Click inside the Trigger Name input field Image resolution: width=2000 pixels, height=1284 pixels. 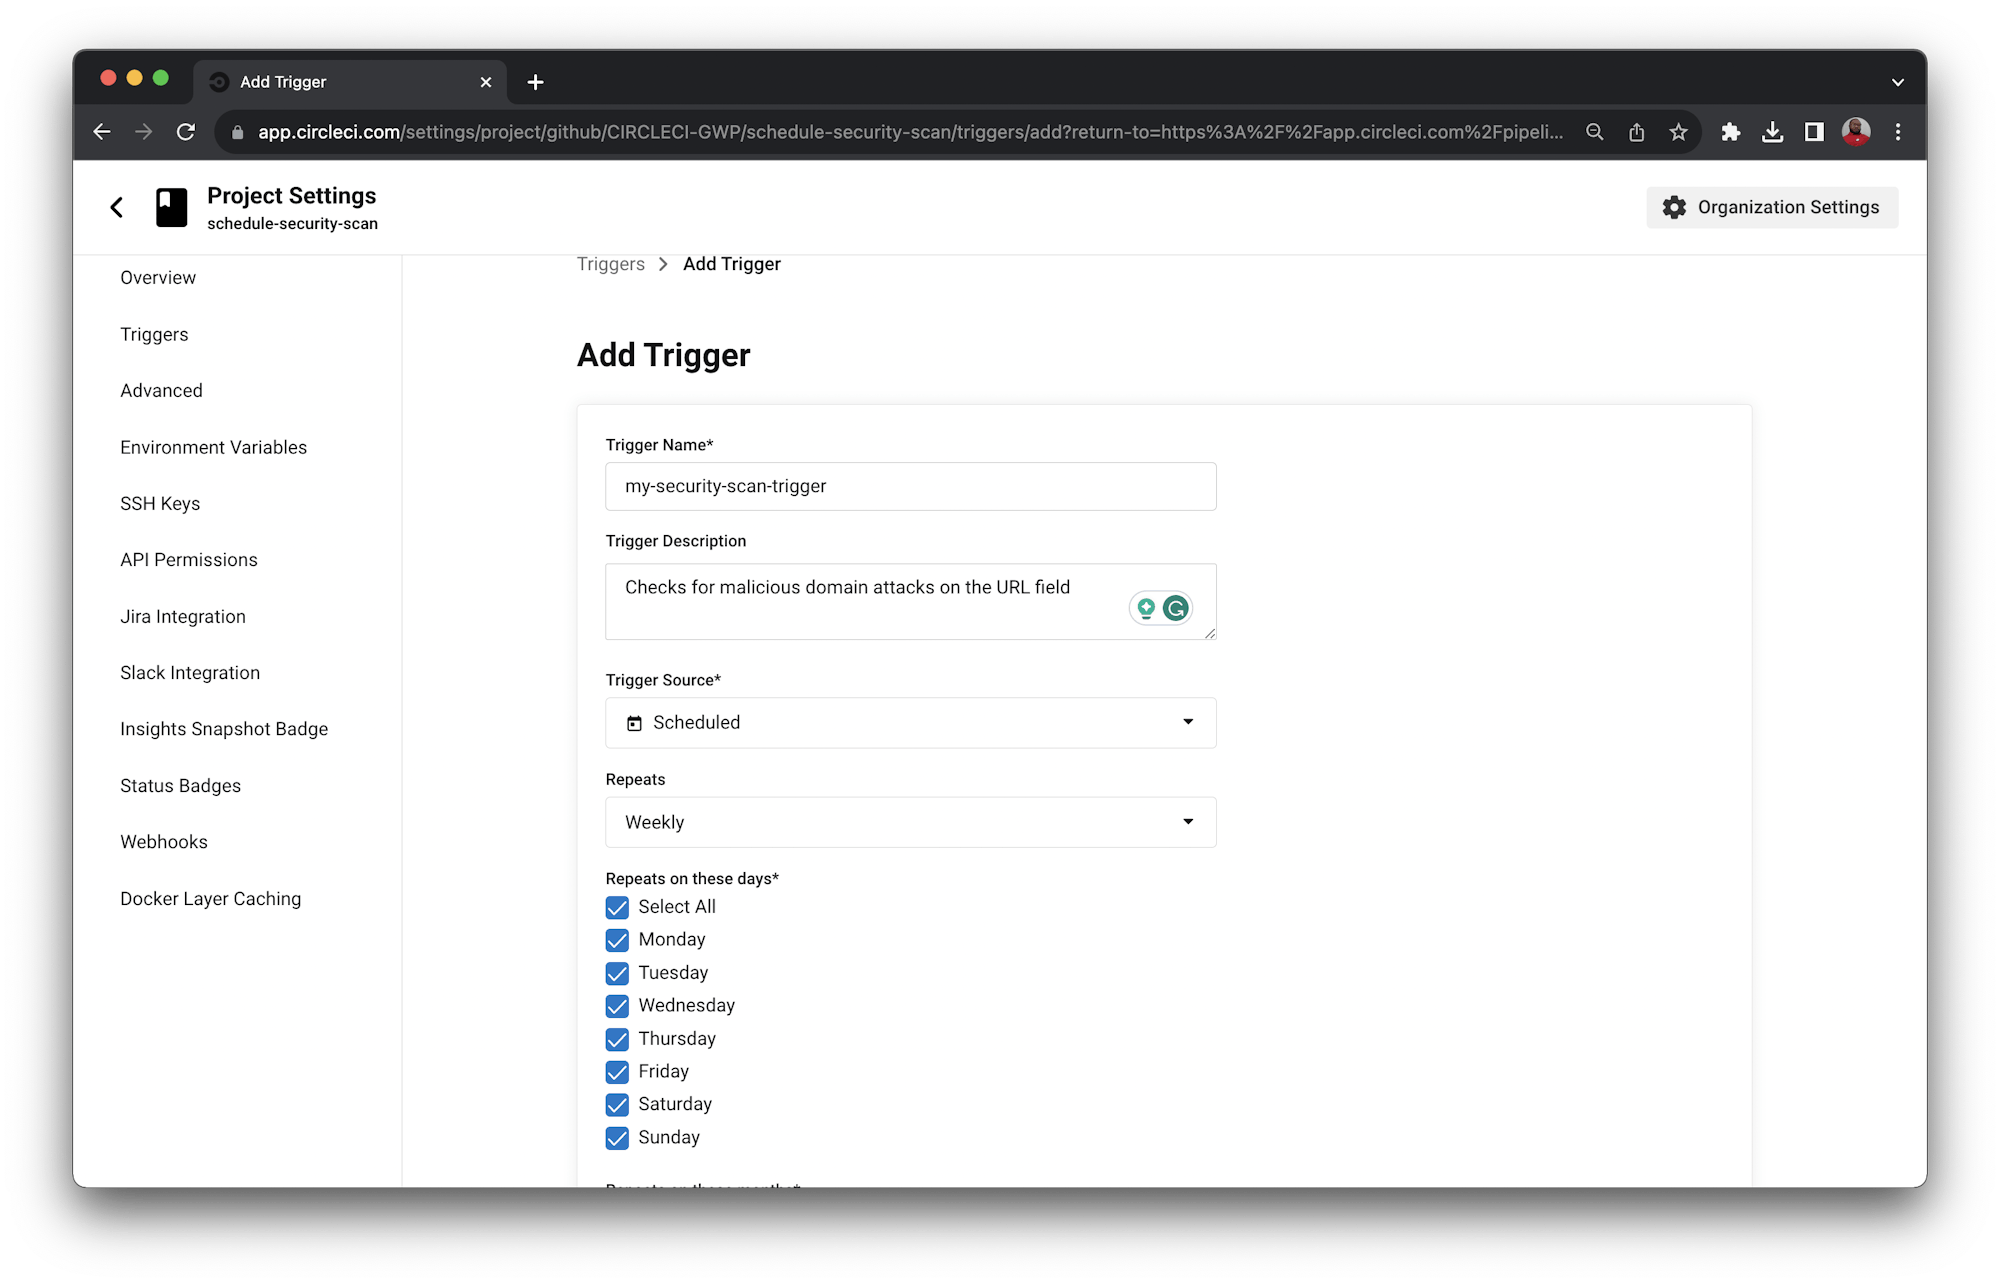click(x=910, y=486)
